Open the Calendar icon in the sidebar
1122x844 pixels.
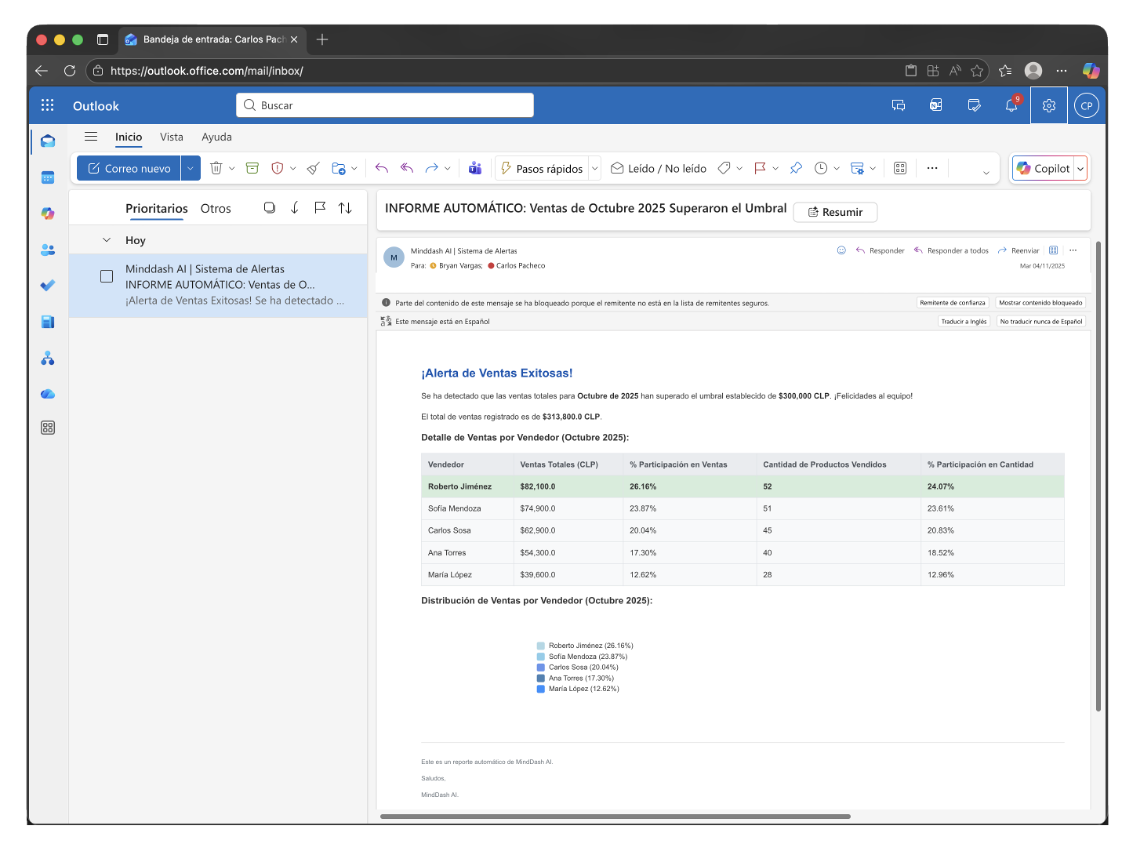[x=48, y=178]
